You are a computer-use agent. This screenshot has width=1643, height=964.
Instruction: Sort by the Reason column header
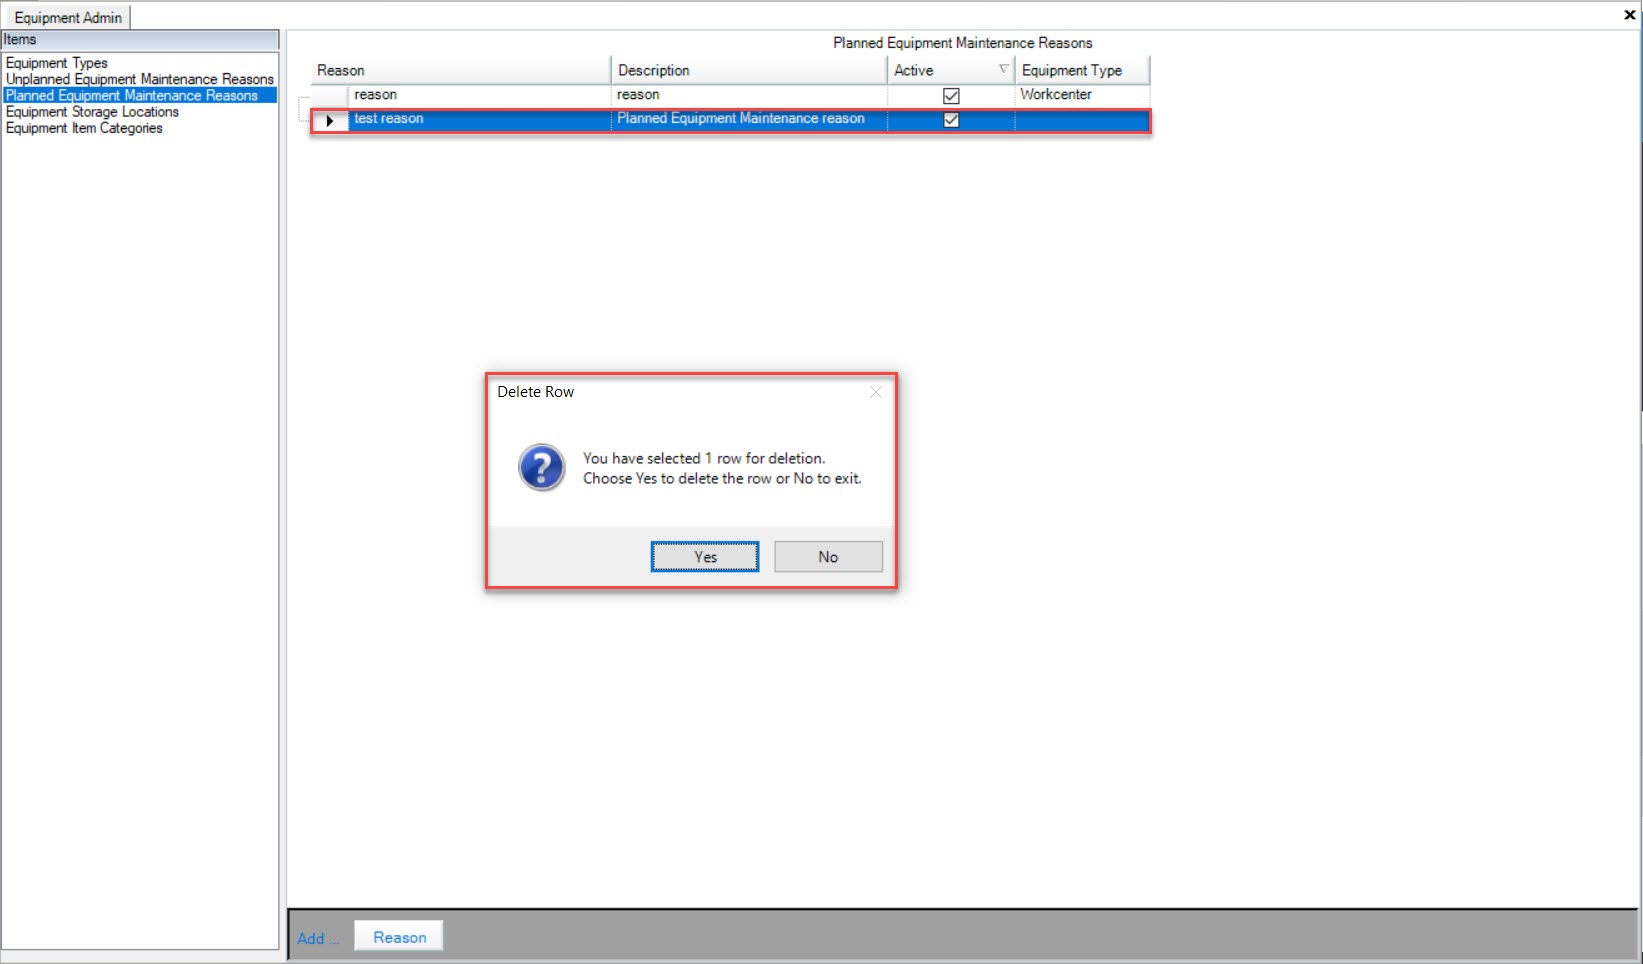click(460, 70)
